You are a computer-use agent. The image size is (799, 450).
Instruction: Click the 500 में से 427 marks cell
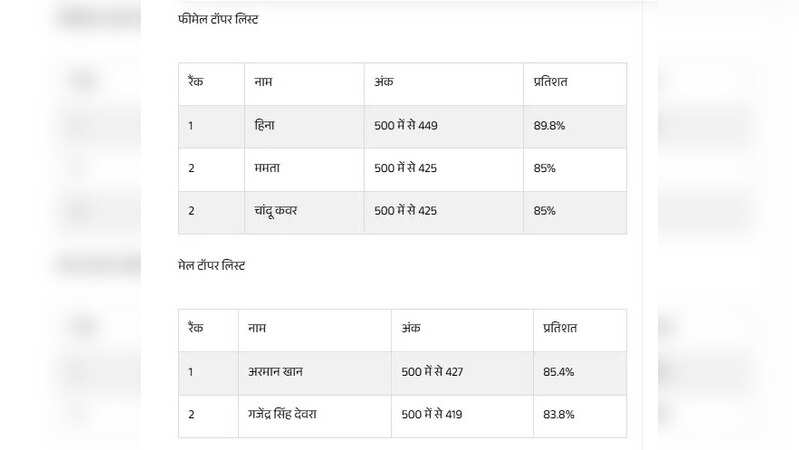(432, 372)
